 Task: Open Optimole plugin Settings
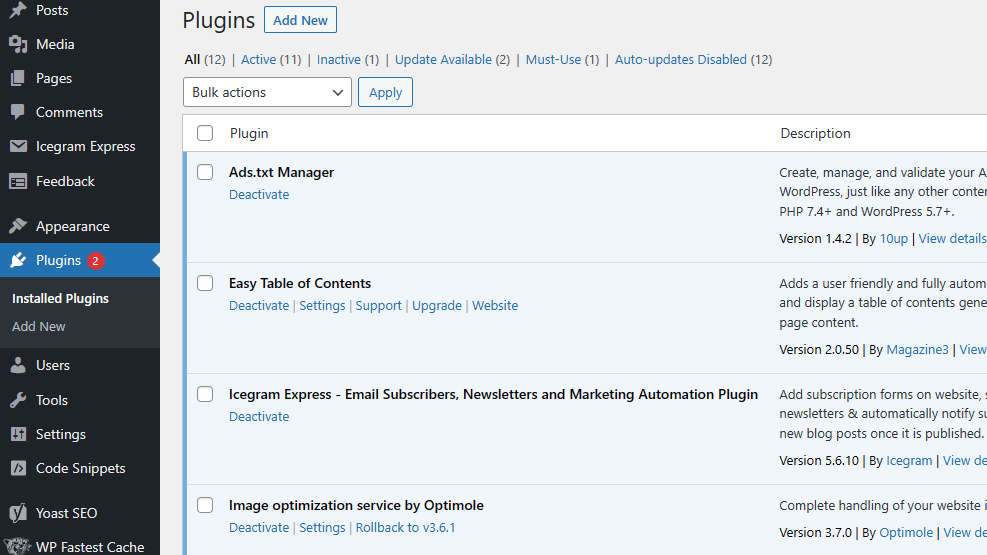(x=322, y=527)
